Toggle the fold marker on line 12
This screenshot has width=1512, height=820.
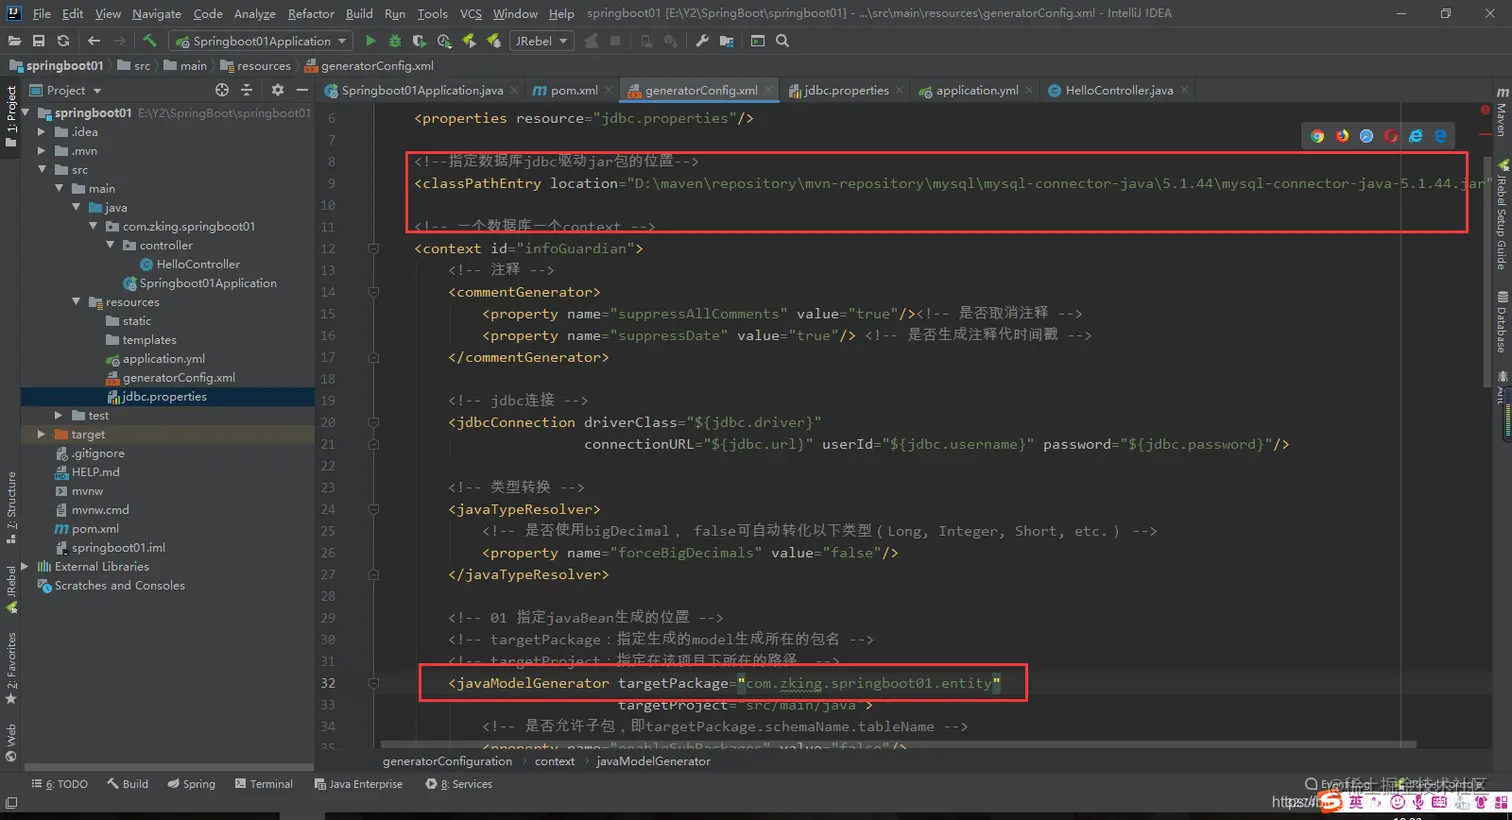pos(373,248)
